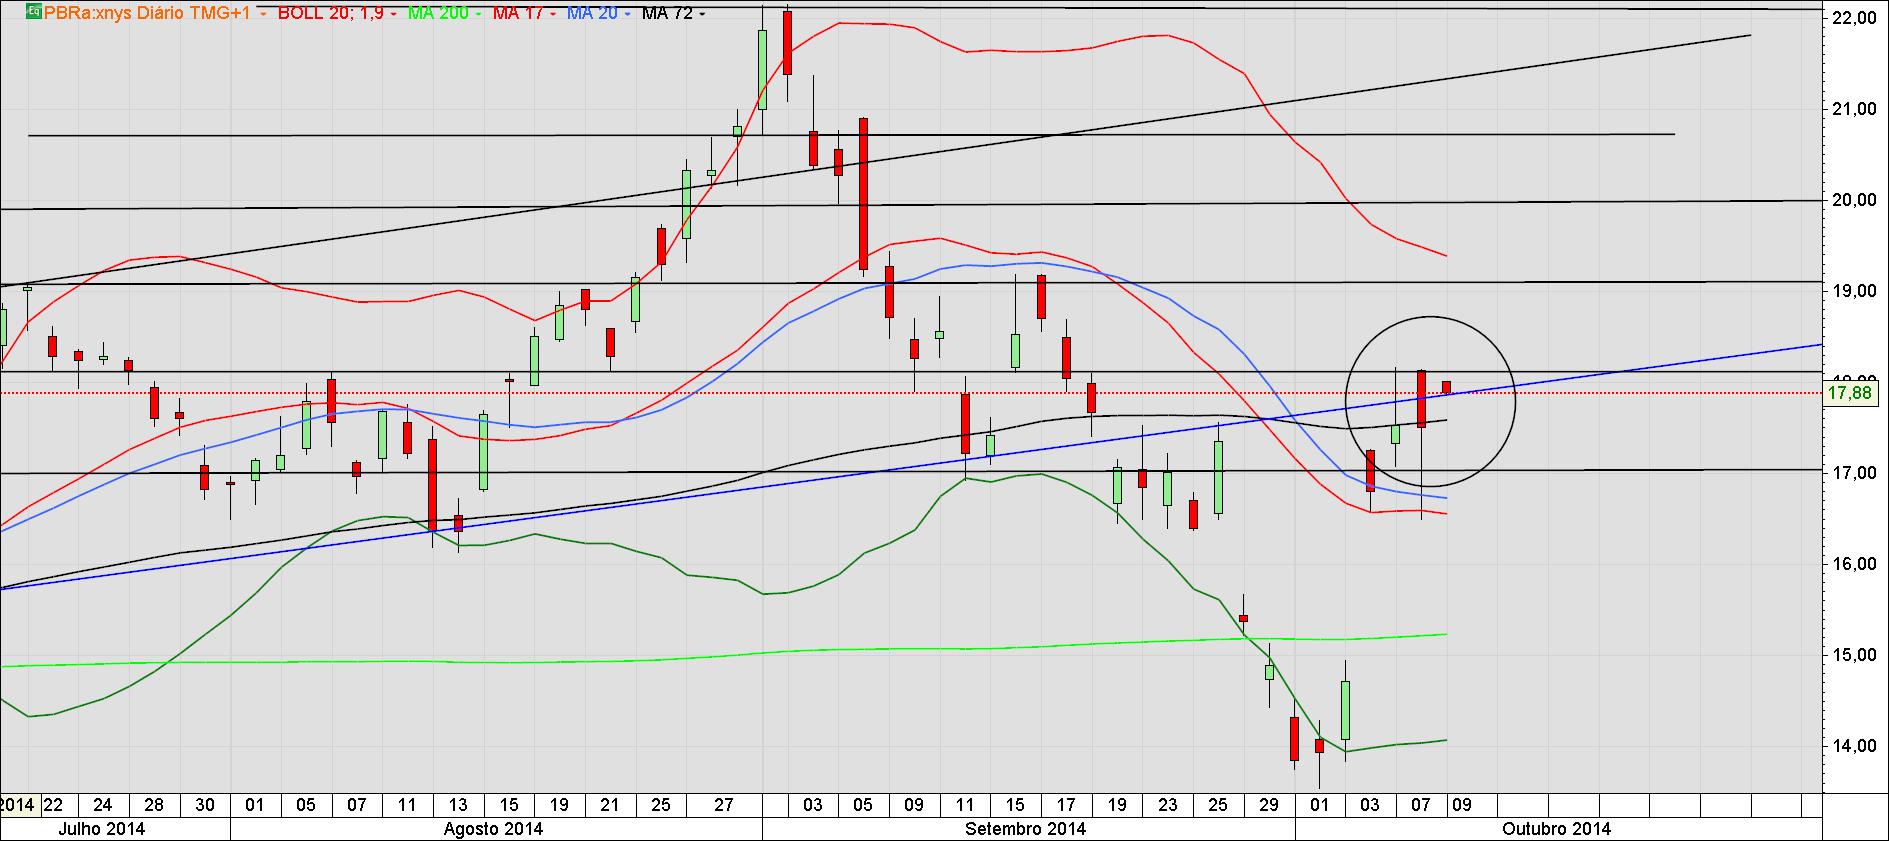
Task: Click the 21,00 price axis label
Action: tap(1852, 109)
